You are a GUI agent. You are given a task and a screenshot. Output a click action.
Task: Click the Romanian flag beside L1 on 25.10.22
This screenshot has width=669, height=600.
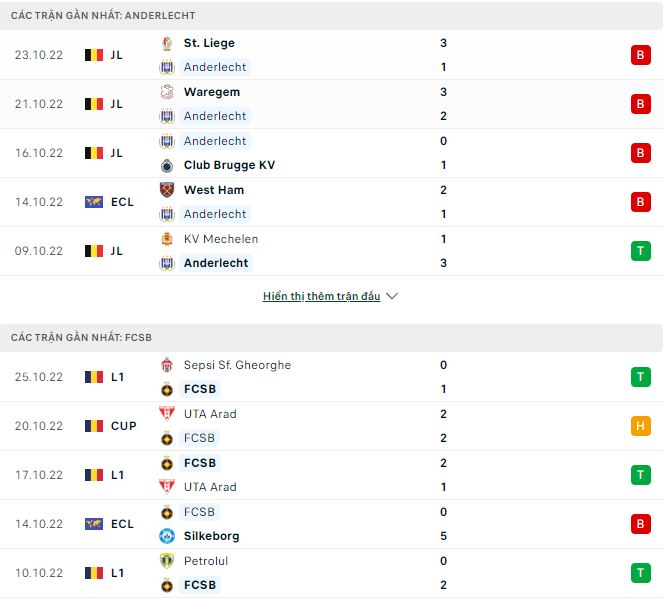[94, 377]
